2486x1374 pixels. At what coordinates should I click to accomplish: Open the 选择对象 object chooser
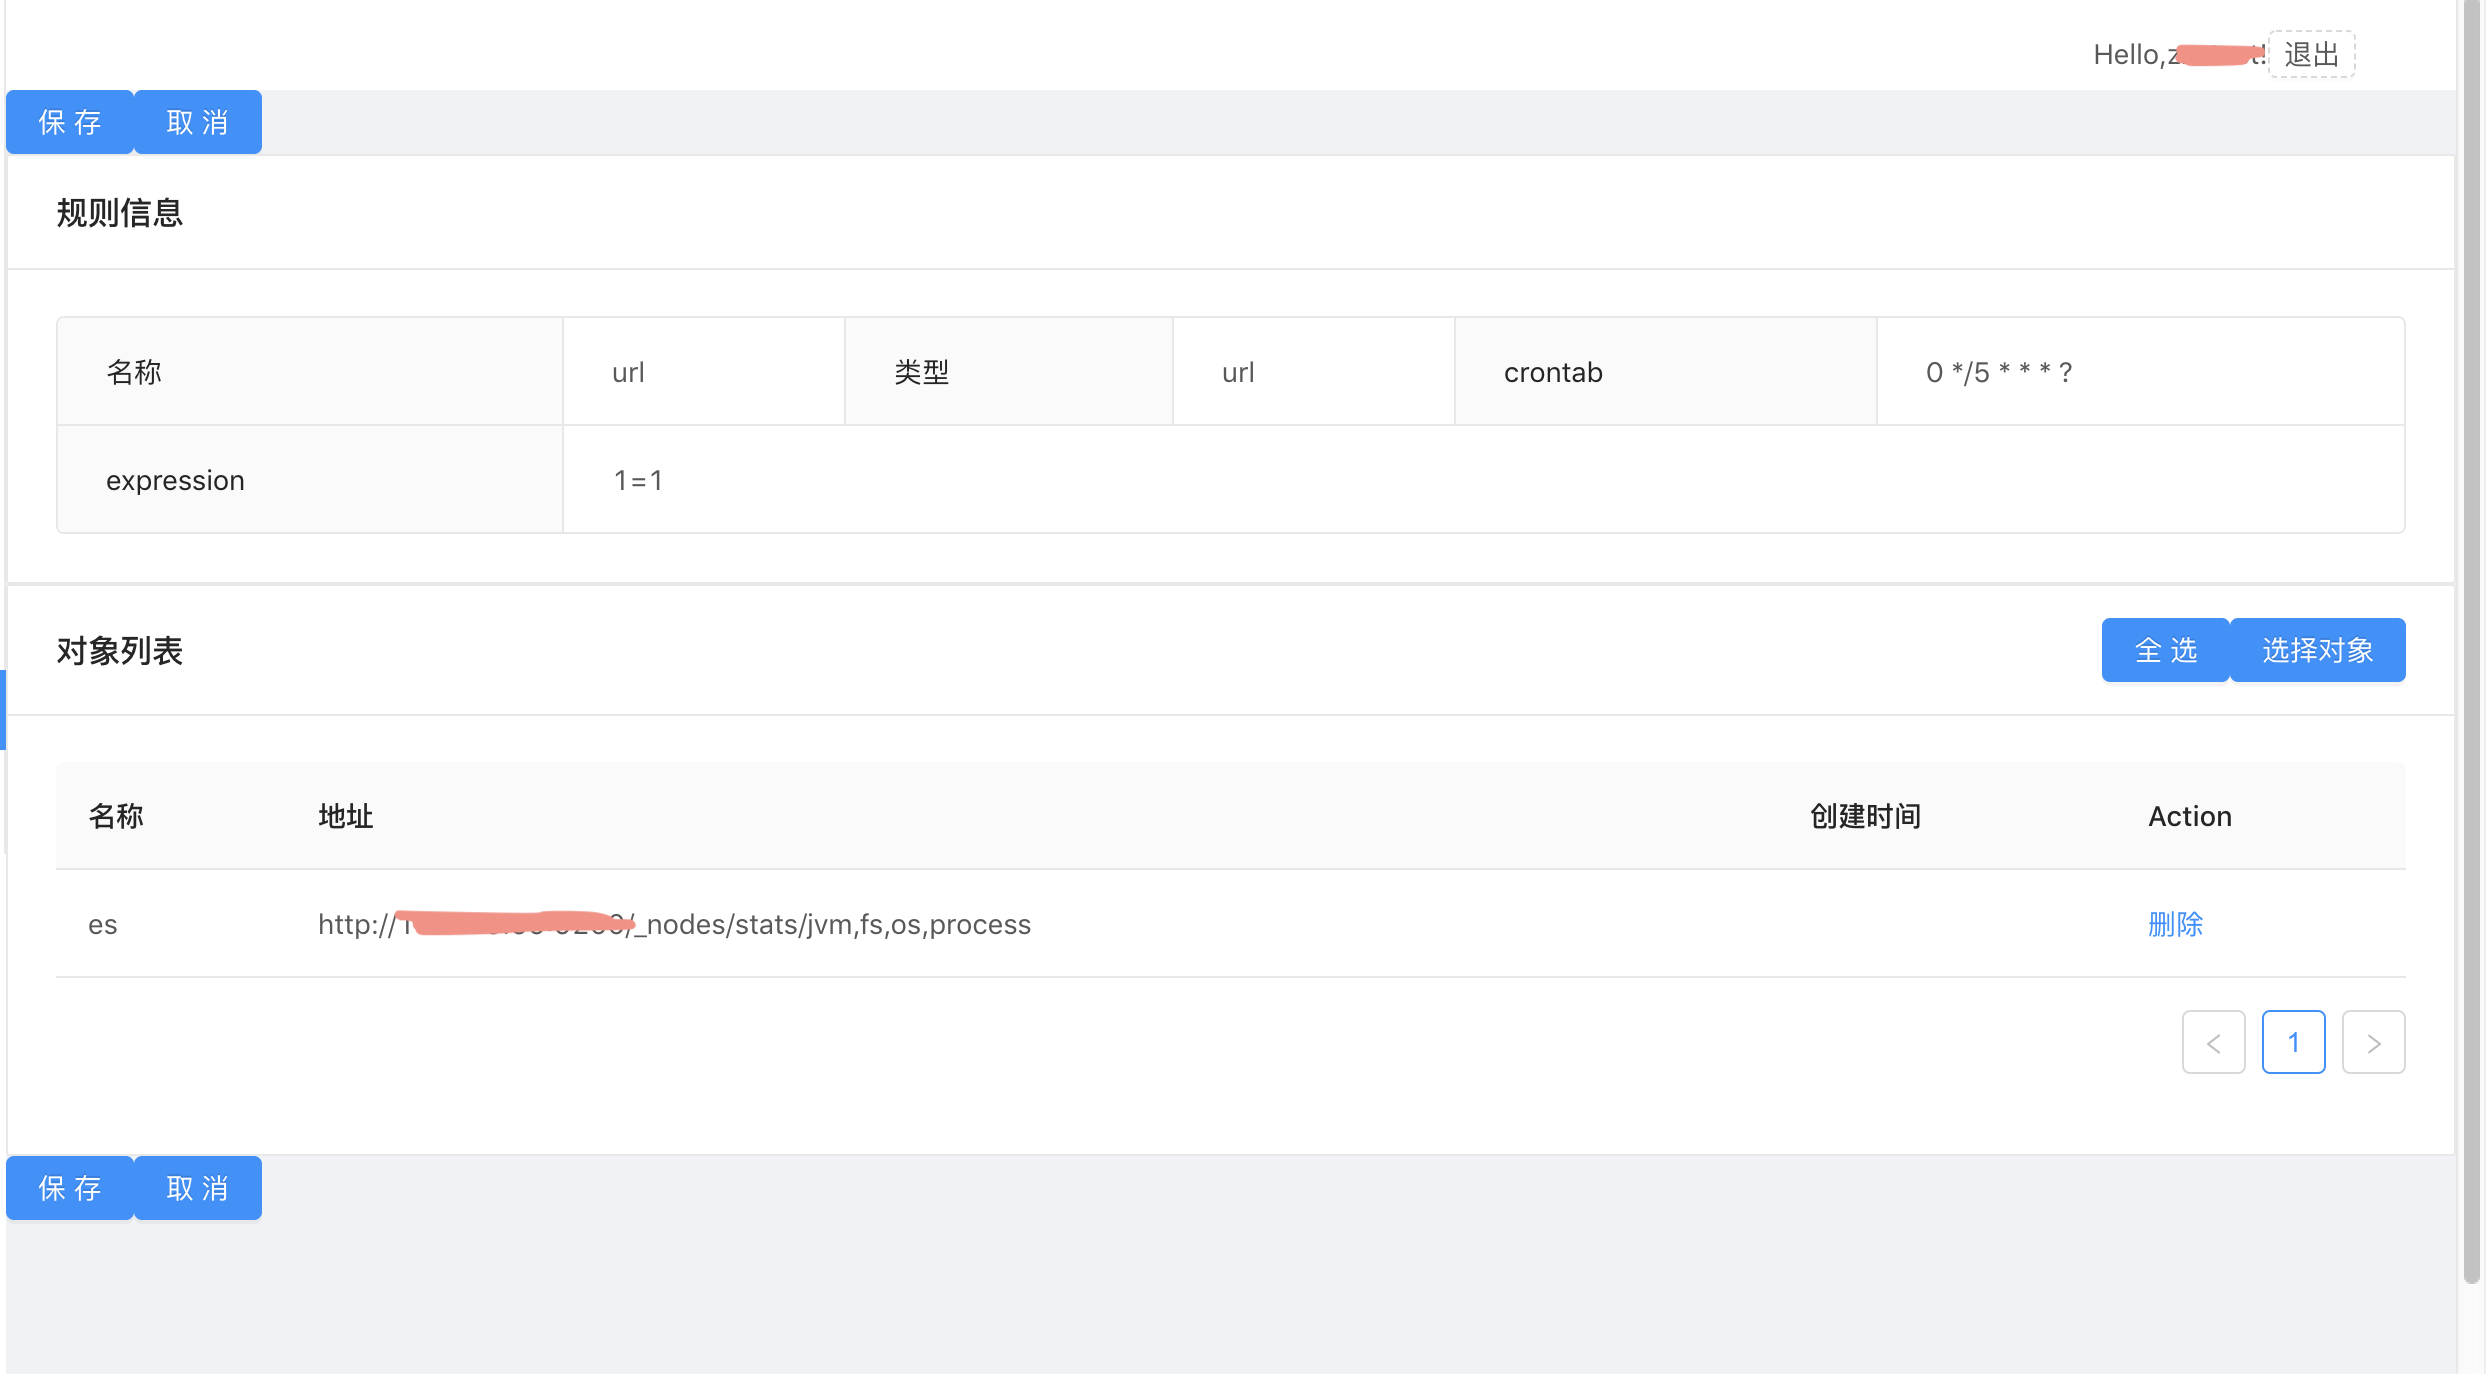click(x=2317, y=650)
